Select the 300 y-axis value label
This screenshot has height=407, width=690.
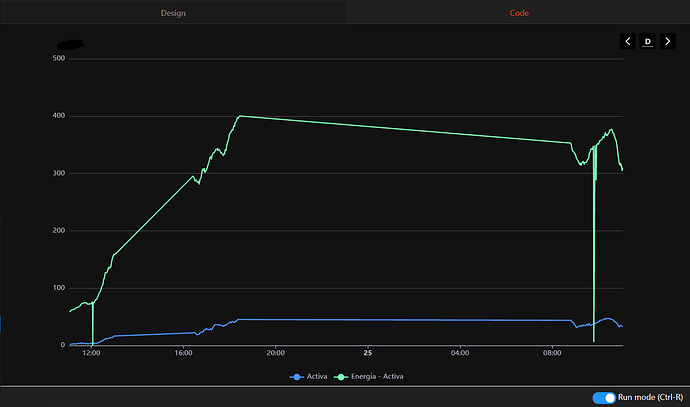coord(58,173)
